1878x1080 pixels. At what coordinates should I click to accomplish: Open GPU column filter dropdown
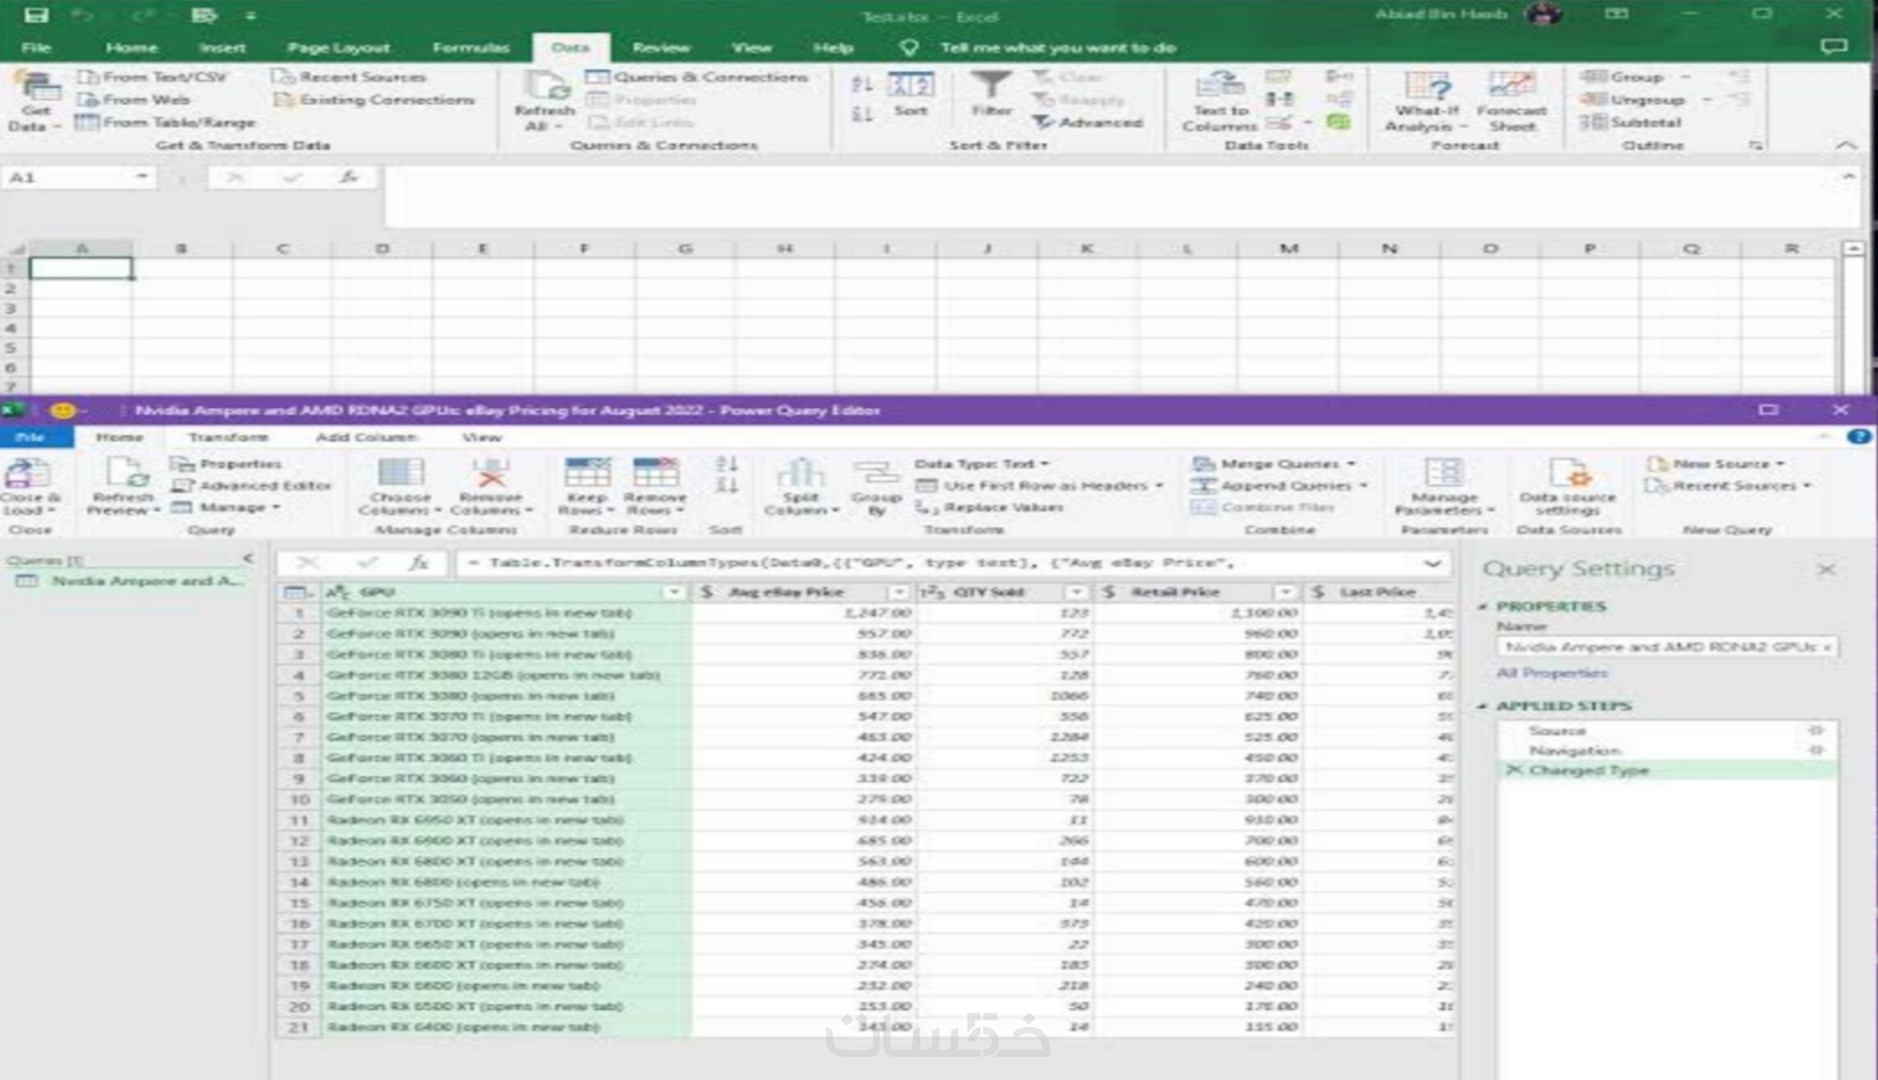(674, 592)
